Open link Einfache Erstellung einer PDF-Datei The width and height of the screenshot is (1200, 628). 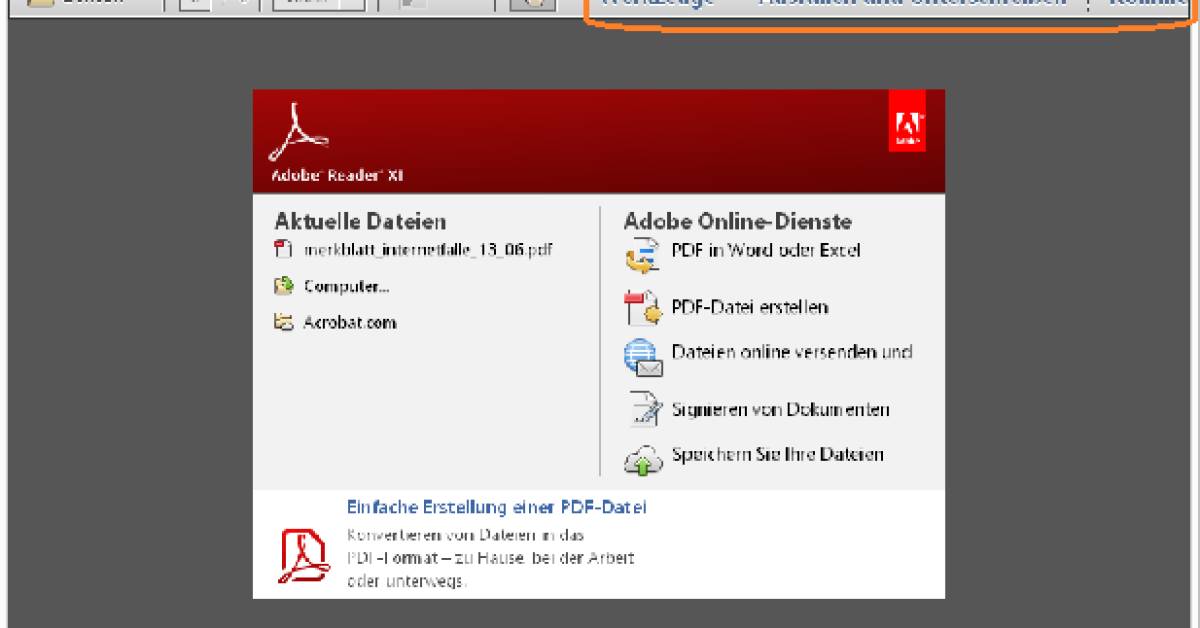(496, 506)
